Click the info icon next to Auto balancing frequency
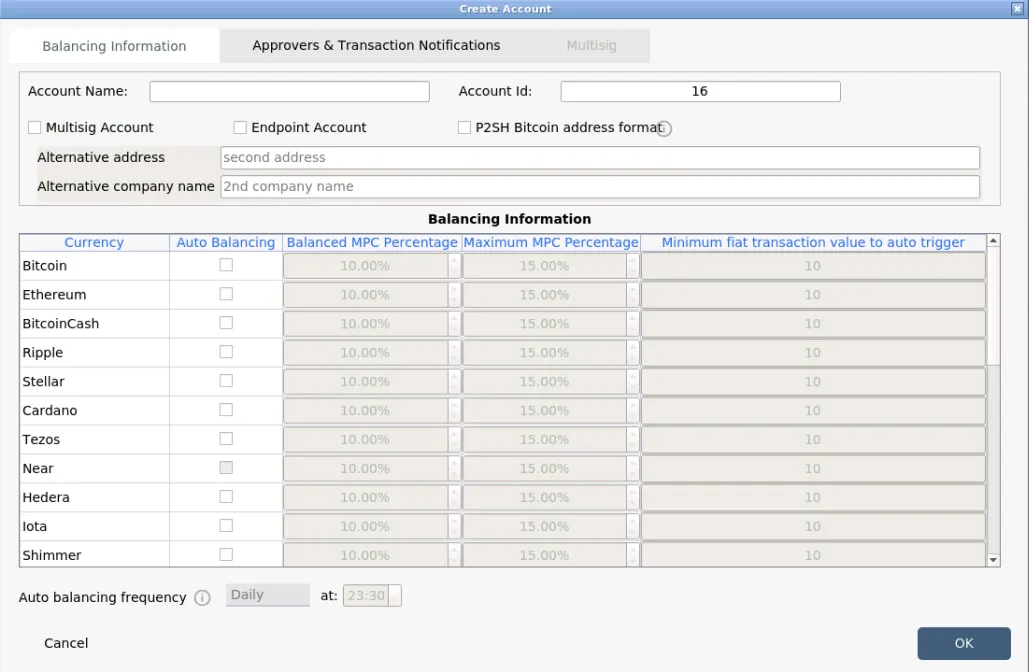This screenshot has width=1029, height=672. (x=203, y=598)
